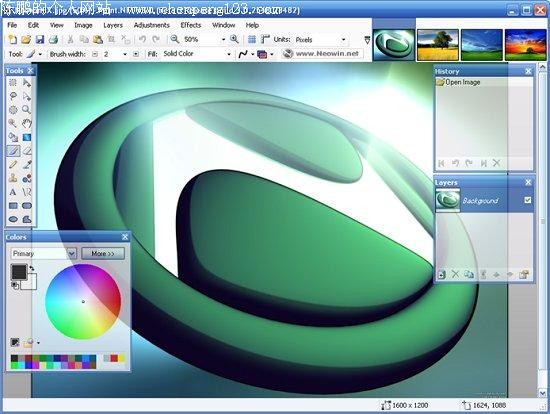The height and width of the screenshot is (414, 550).
Task: Select the Magic Wand tool
Action: 13,123
